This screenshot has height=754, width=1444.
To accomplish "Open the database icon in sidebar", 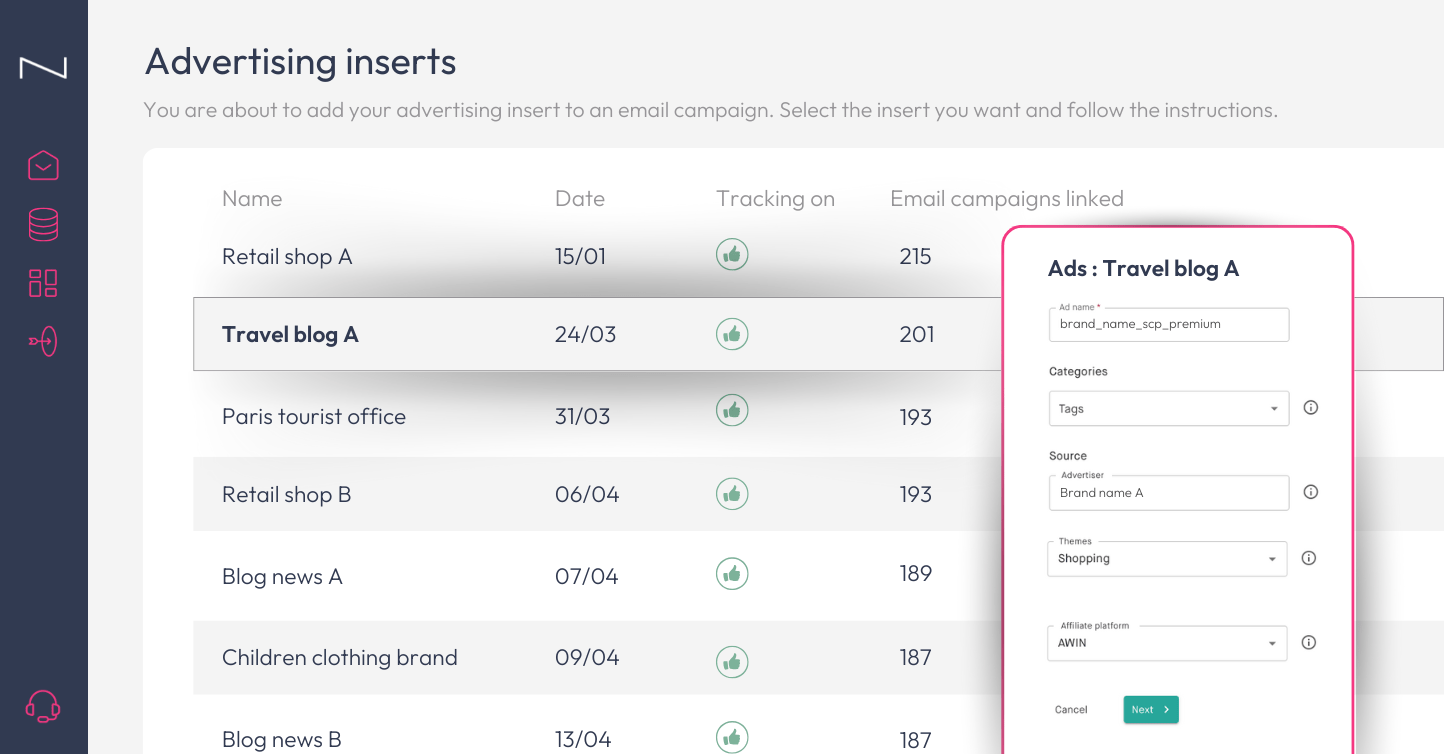I will coord(43,224).
